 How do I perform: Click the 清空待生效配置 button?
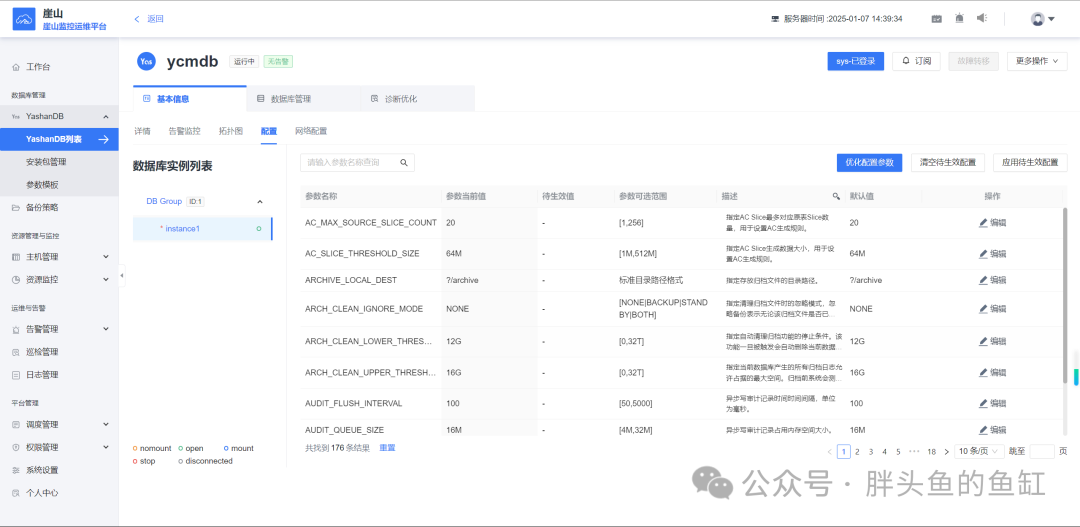click(948, 163)
